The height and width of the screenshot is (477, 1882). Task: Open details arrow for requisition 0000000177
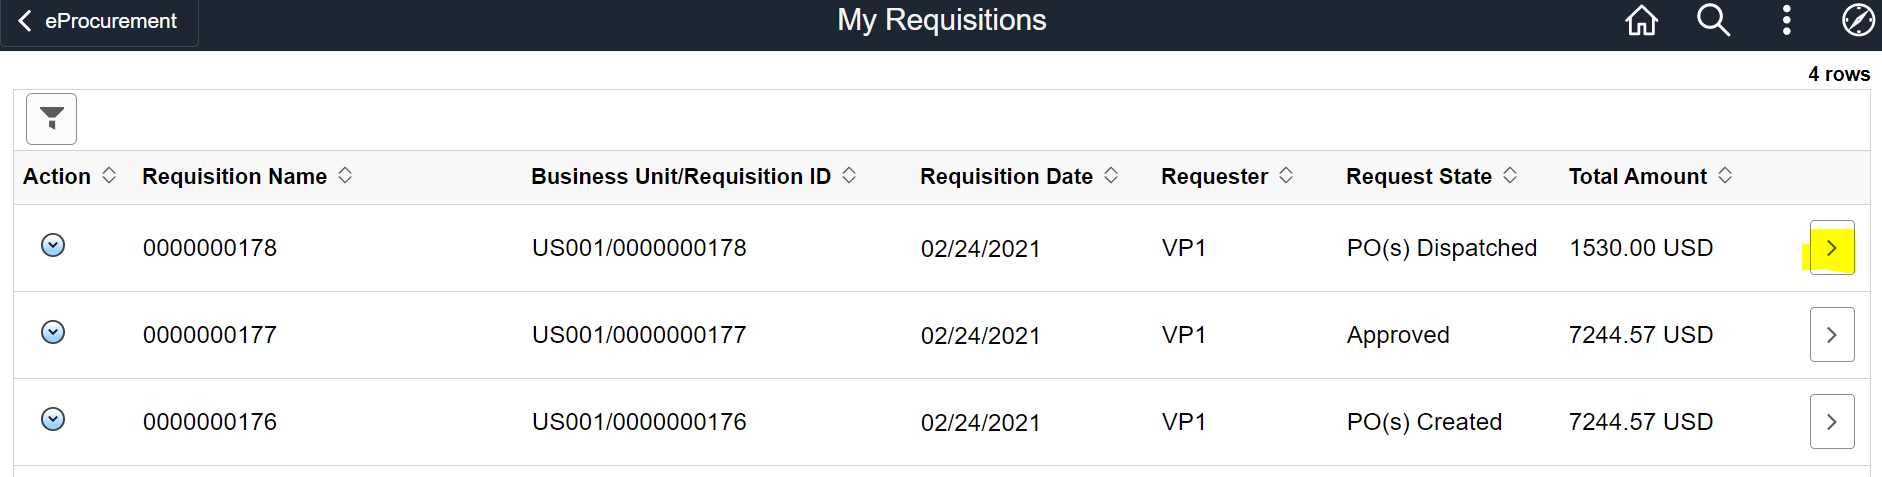[1831, 335]
